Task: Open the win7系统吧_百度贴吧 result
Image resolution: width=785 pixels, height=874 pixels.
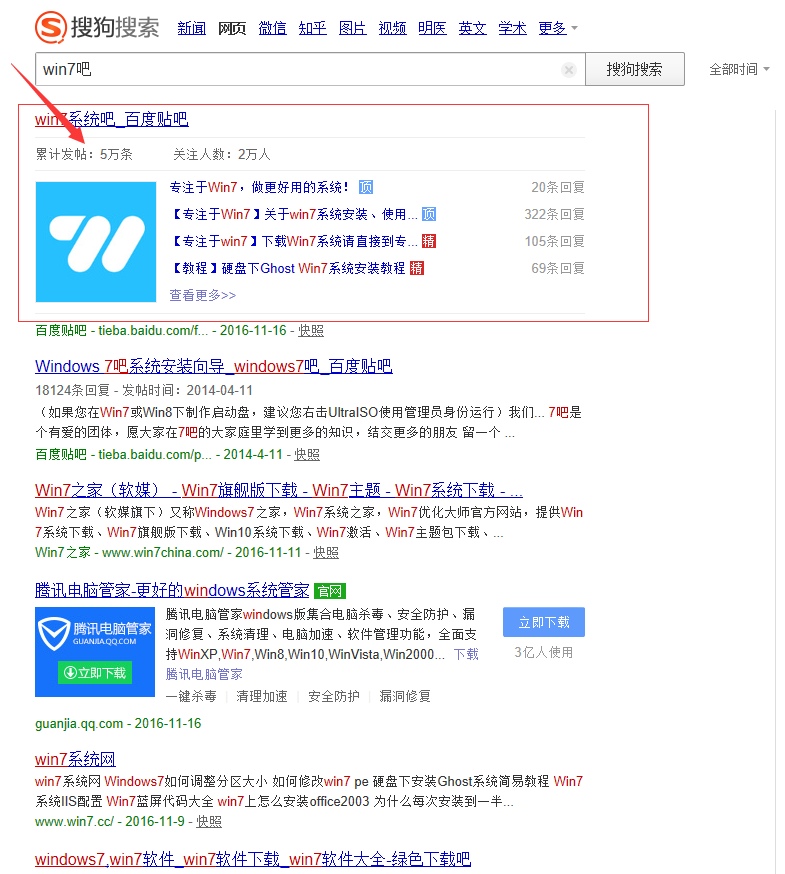Action: 112,119
